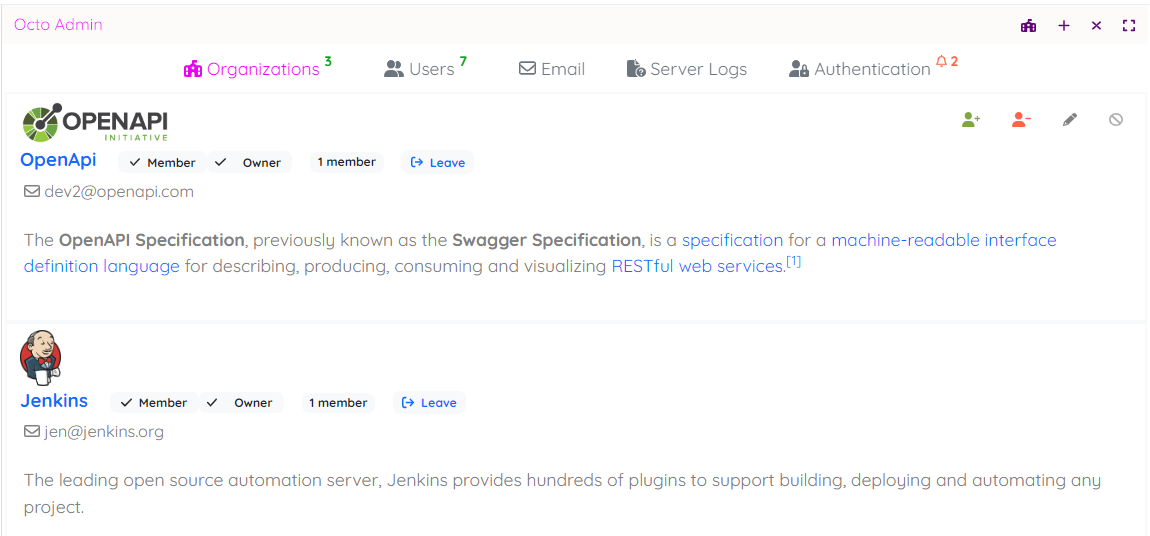Viewport: 1150px width, 536px height.
Task: Open the RESTful web services link
Action: tap(697, 267)
